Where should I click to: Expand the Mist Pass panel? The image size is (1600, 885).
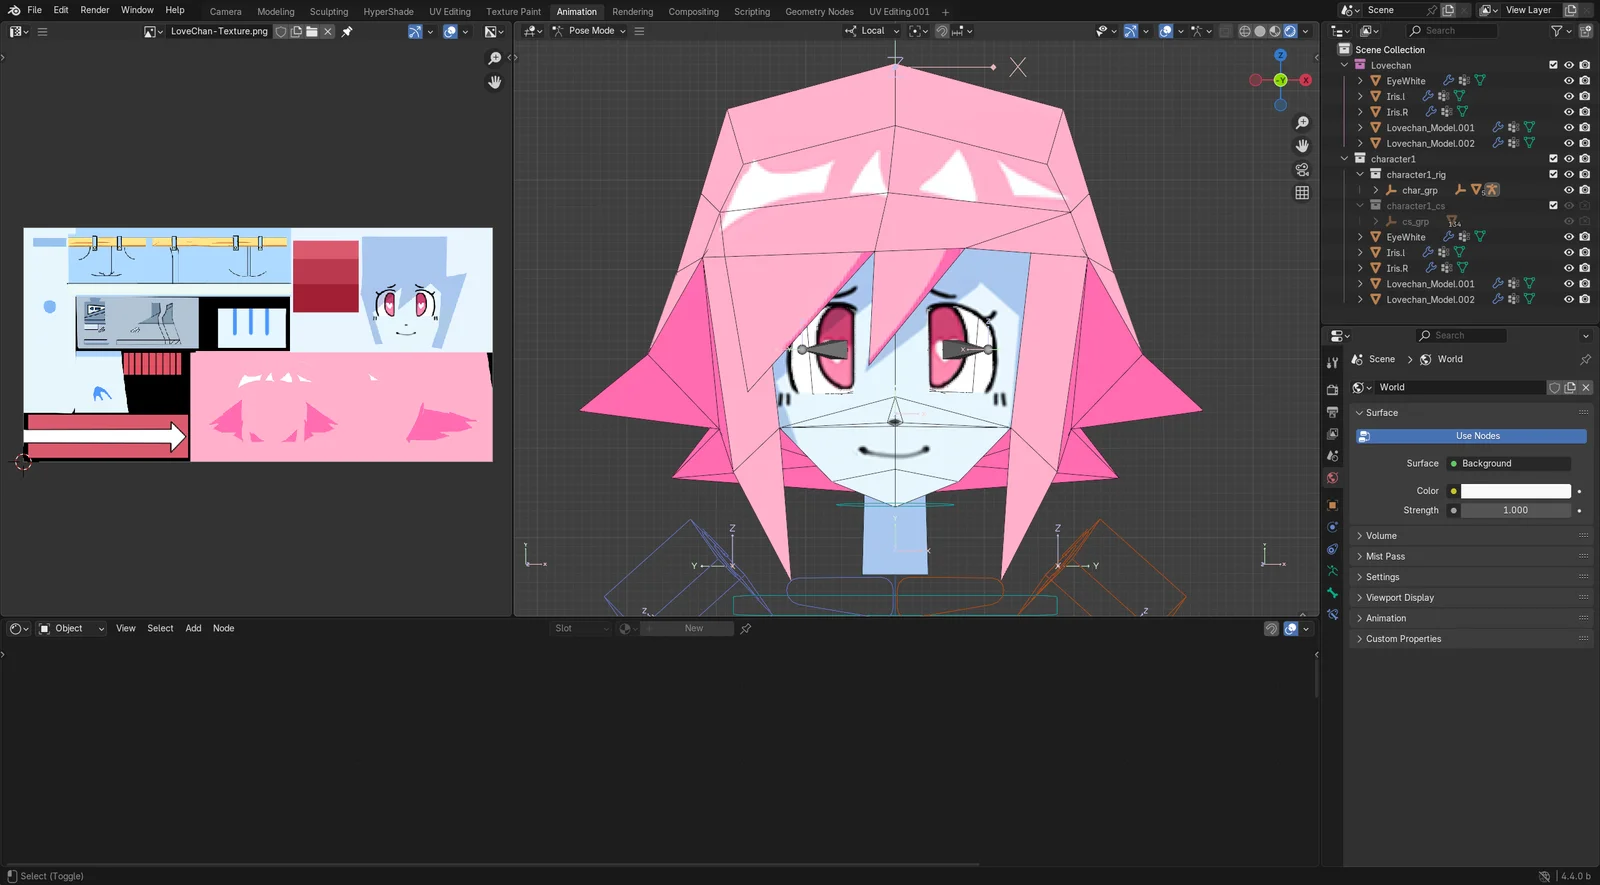point(1385,557)
